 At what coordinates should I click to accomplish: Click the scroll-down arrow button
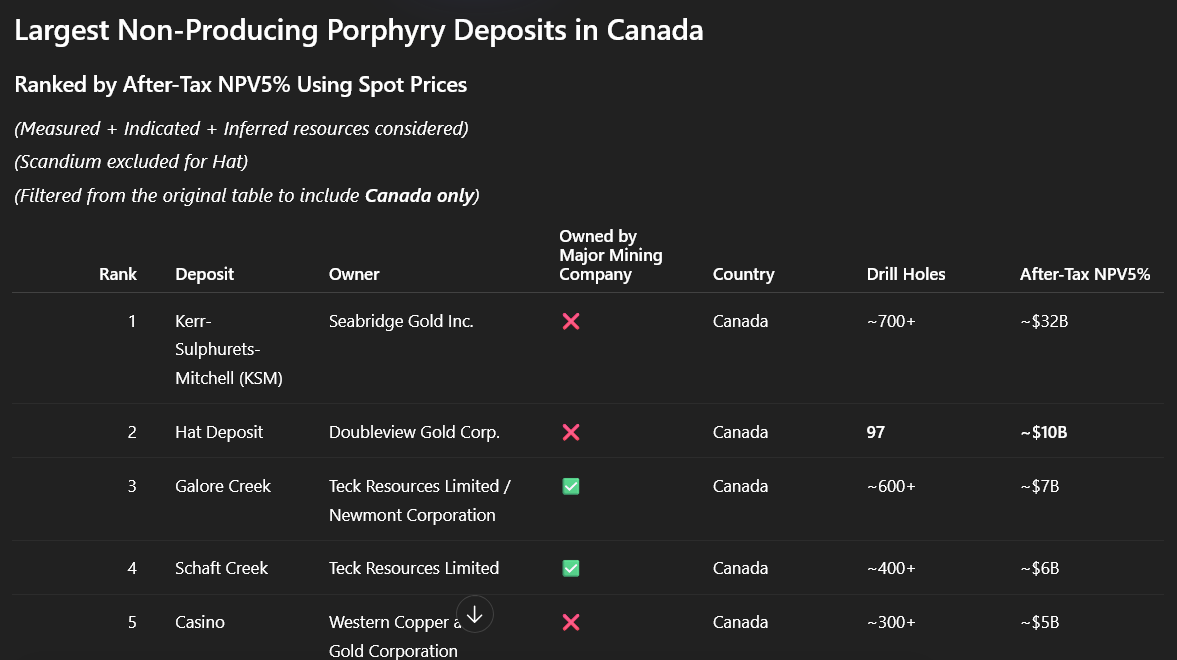click(x=475, y=615)
